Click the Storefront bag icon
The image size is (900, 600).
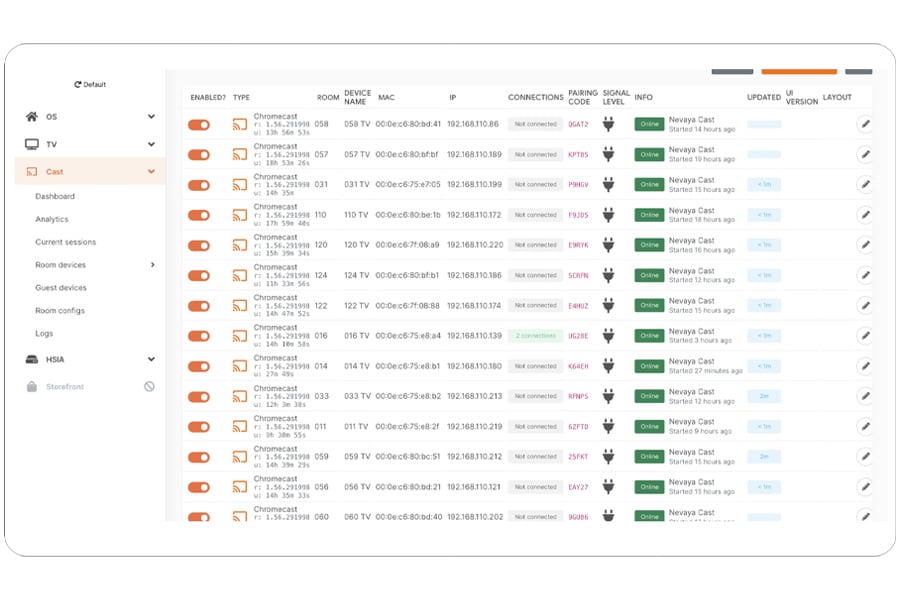point(32,386)
